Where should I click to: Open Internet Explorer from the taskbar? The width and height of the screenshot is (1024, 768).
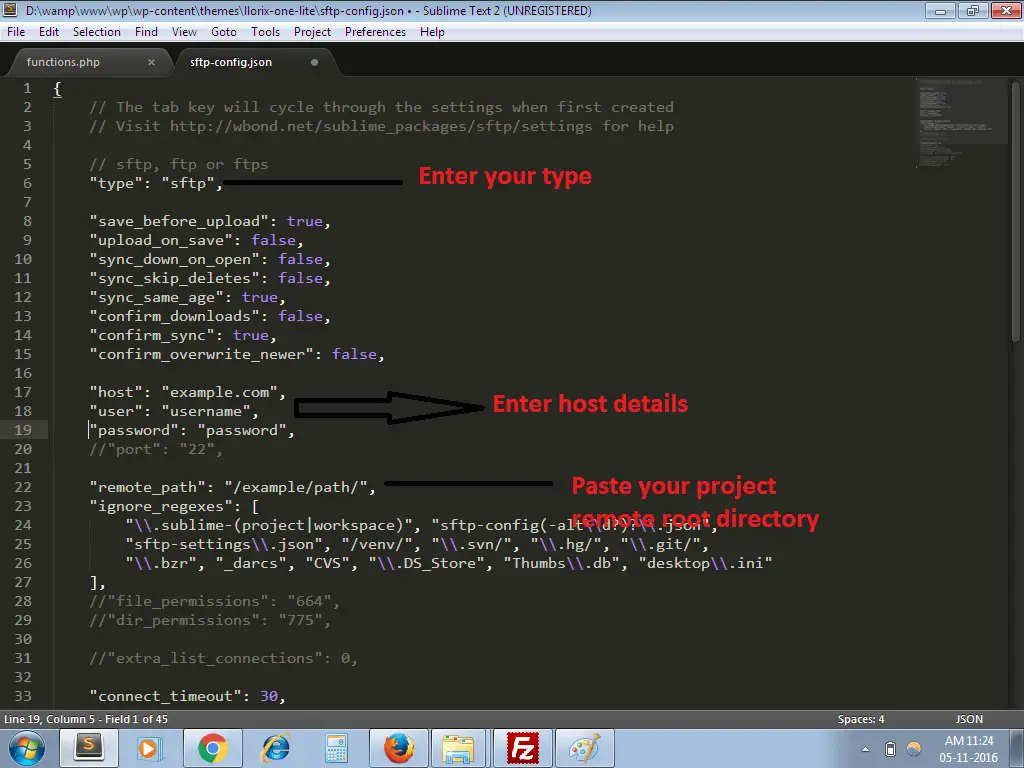tap(275, 748)
